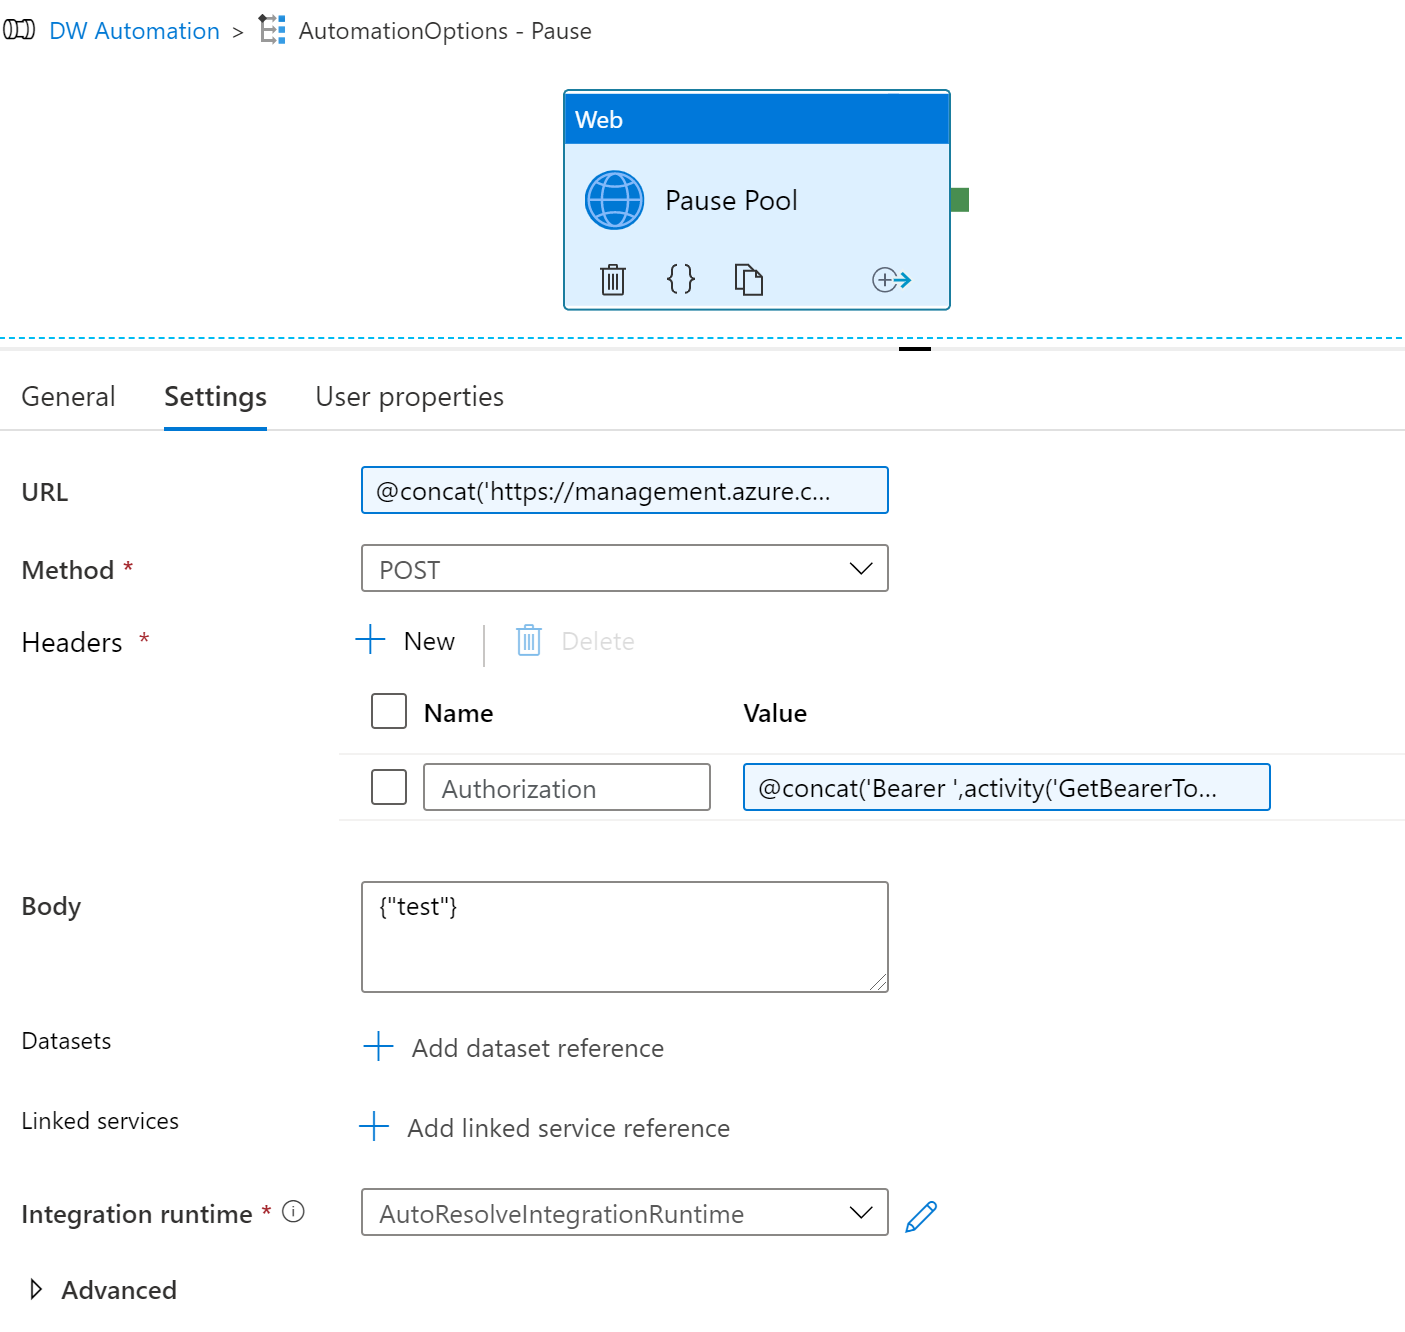Add a successor activity via the arrow-plus icon

click(x=890, y=279)
